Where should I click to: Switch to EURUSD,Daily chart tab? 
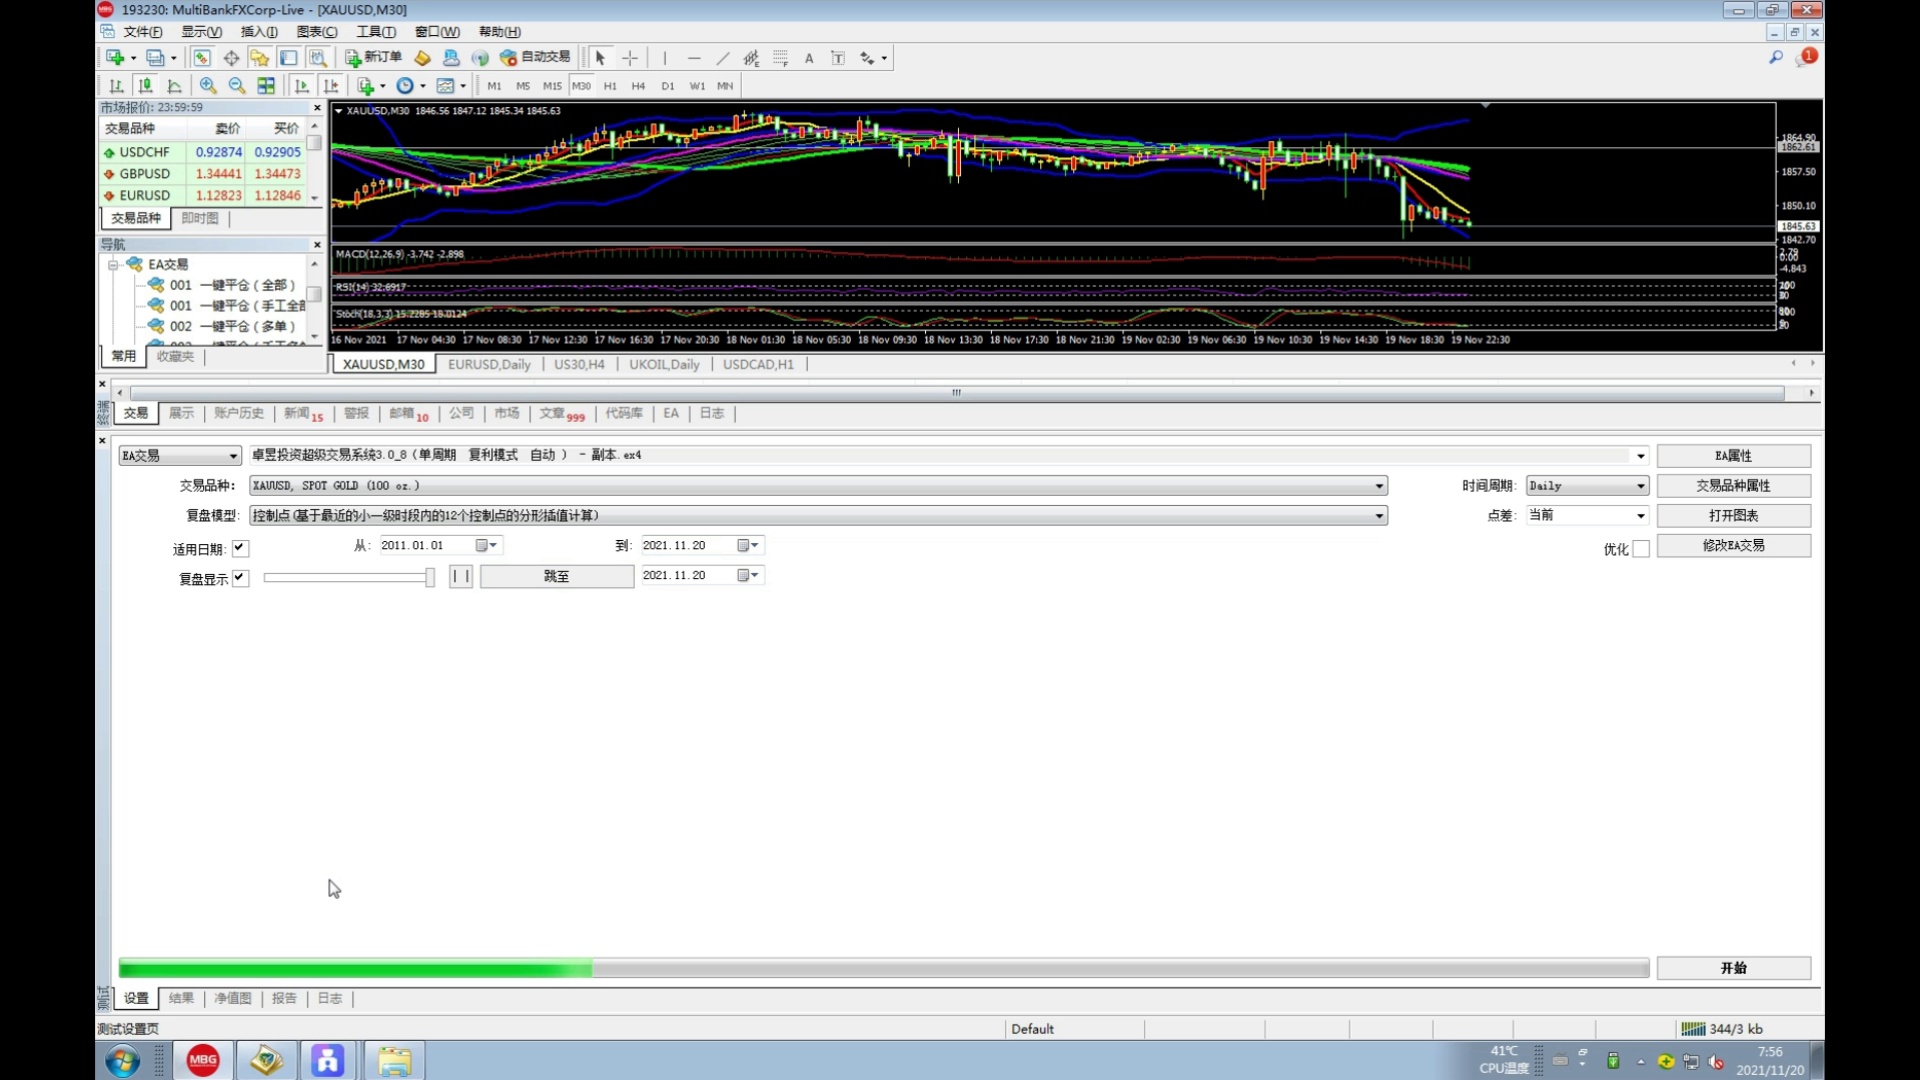[489, 365]
